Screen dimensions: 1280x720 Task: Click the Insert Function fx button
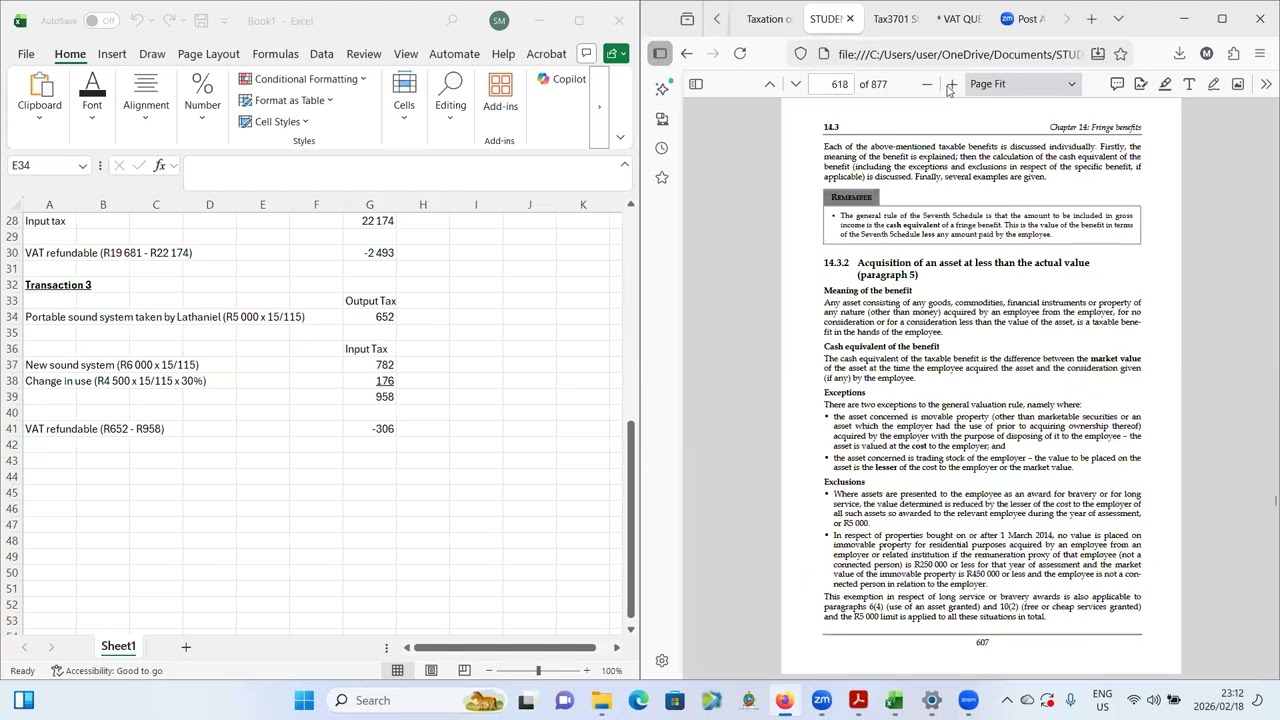click(x=159, y=166)
